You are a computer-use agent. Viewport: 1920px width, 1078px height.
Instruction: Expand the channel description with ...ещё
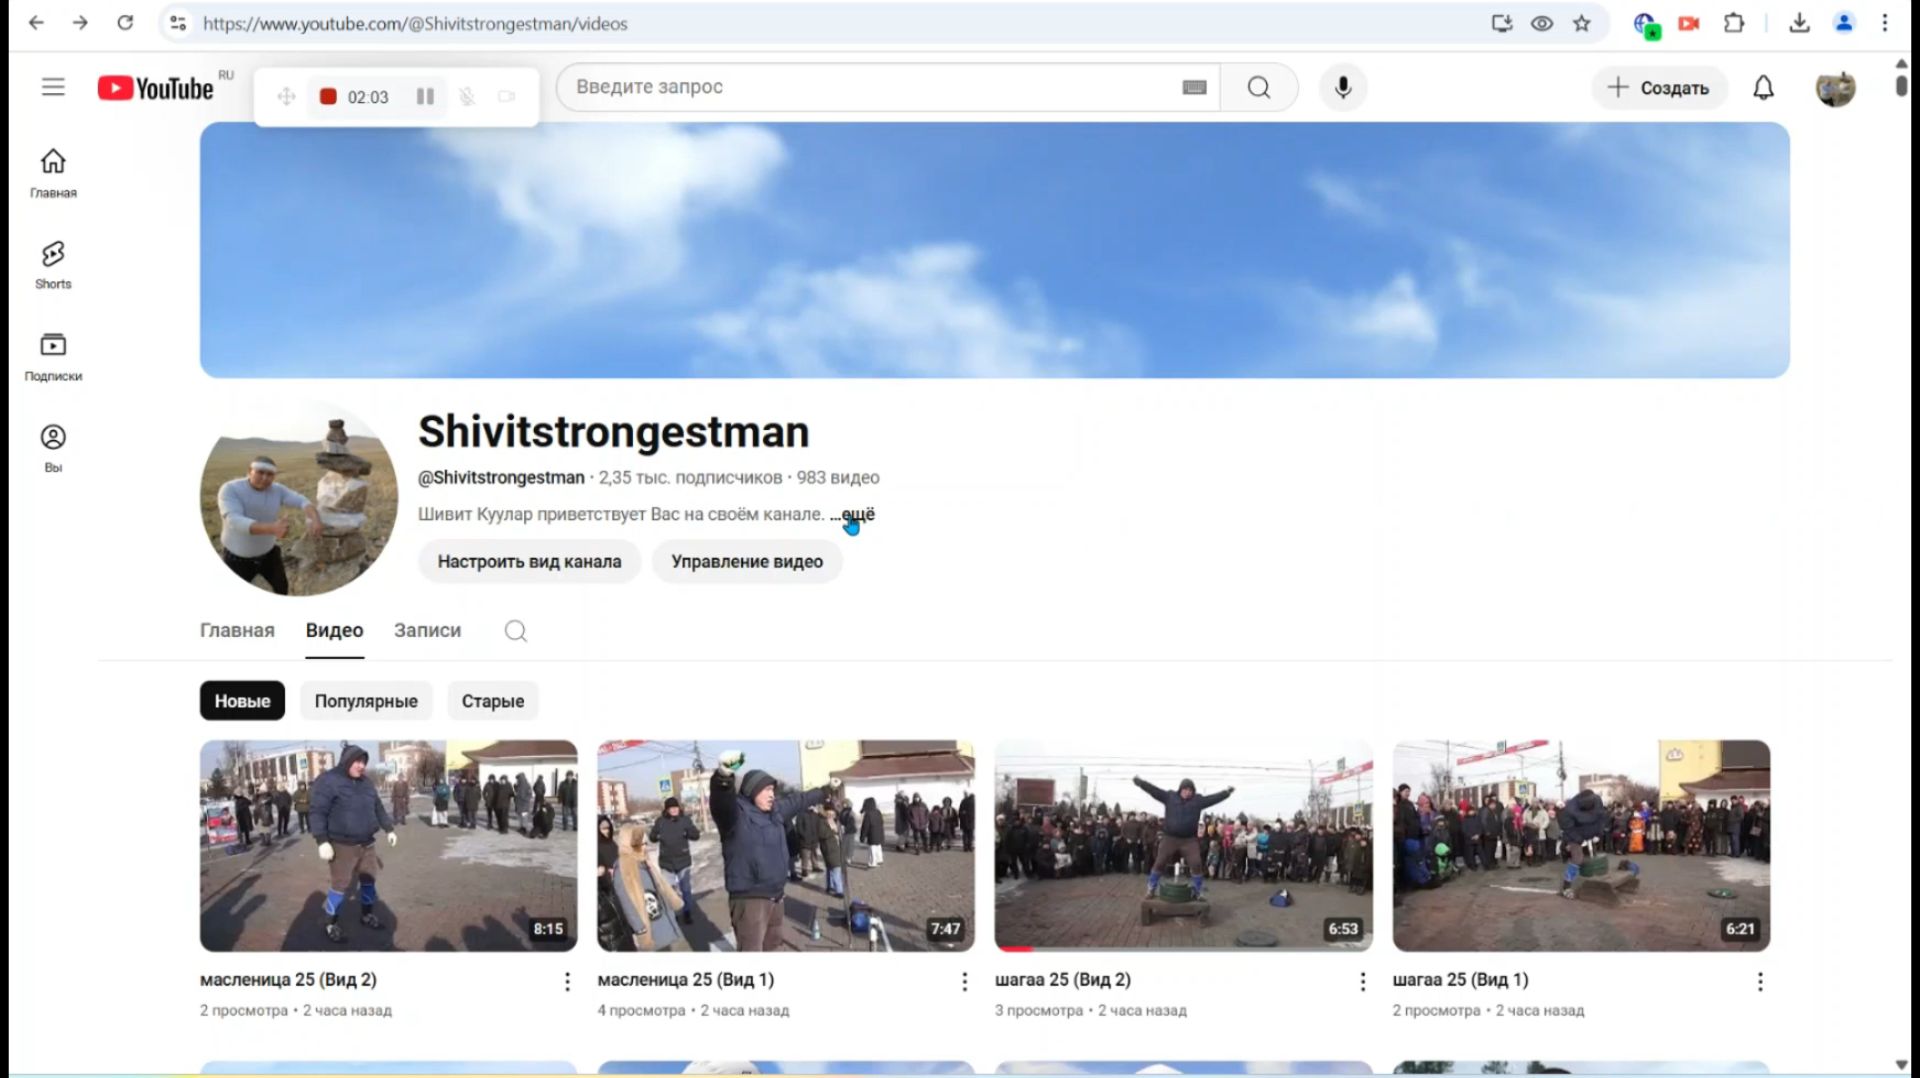pos(855,514)
